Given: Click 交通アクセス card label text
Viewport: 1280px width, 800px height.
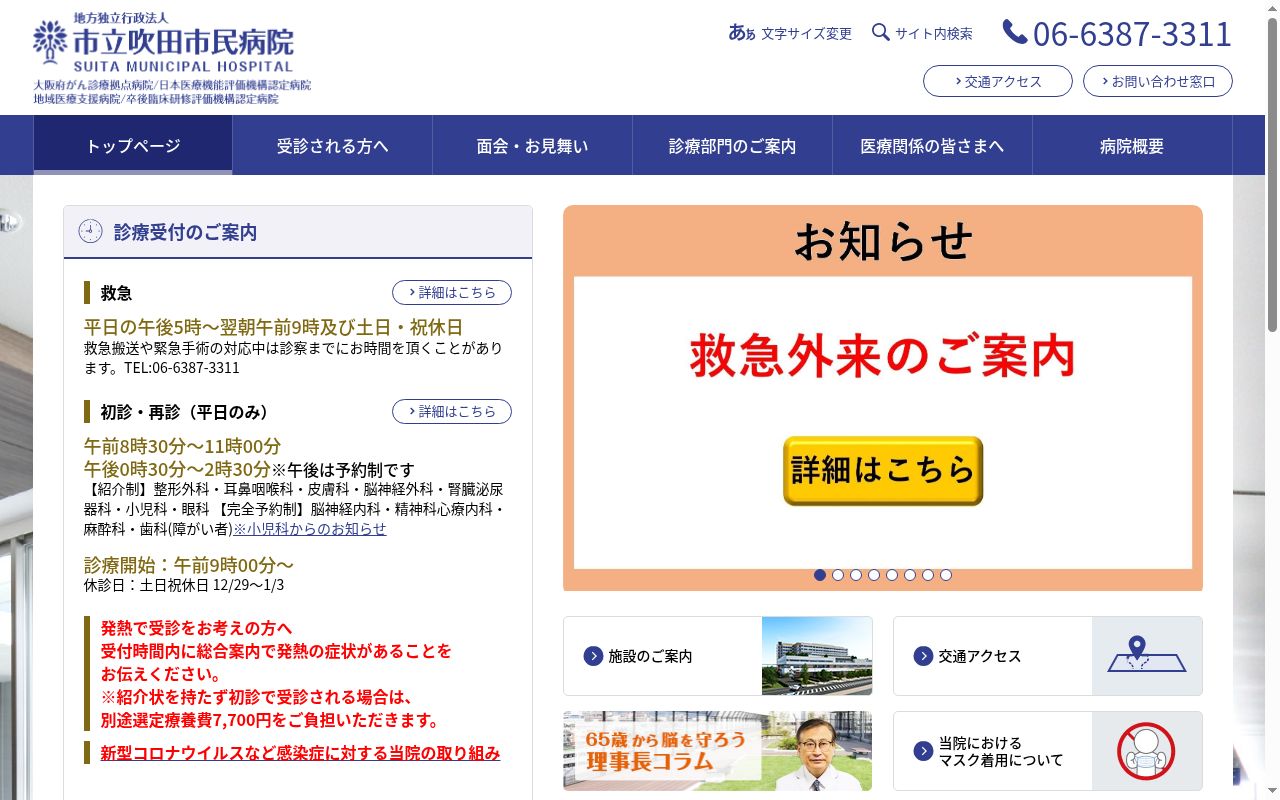Looking at the screenshot, I should coord(980,656).
